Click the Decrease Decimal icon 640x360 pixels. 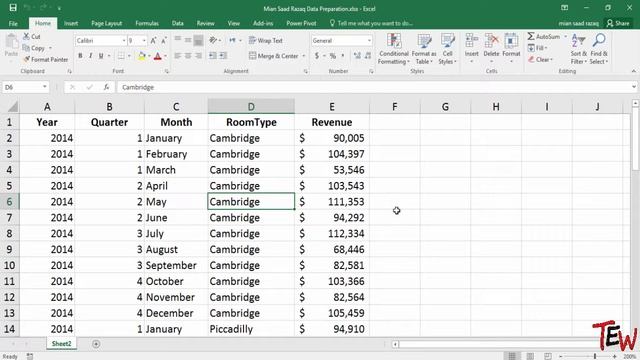368,56
